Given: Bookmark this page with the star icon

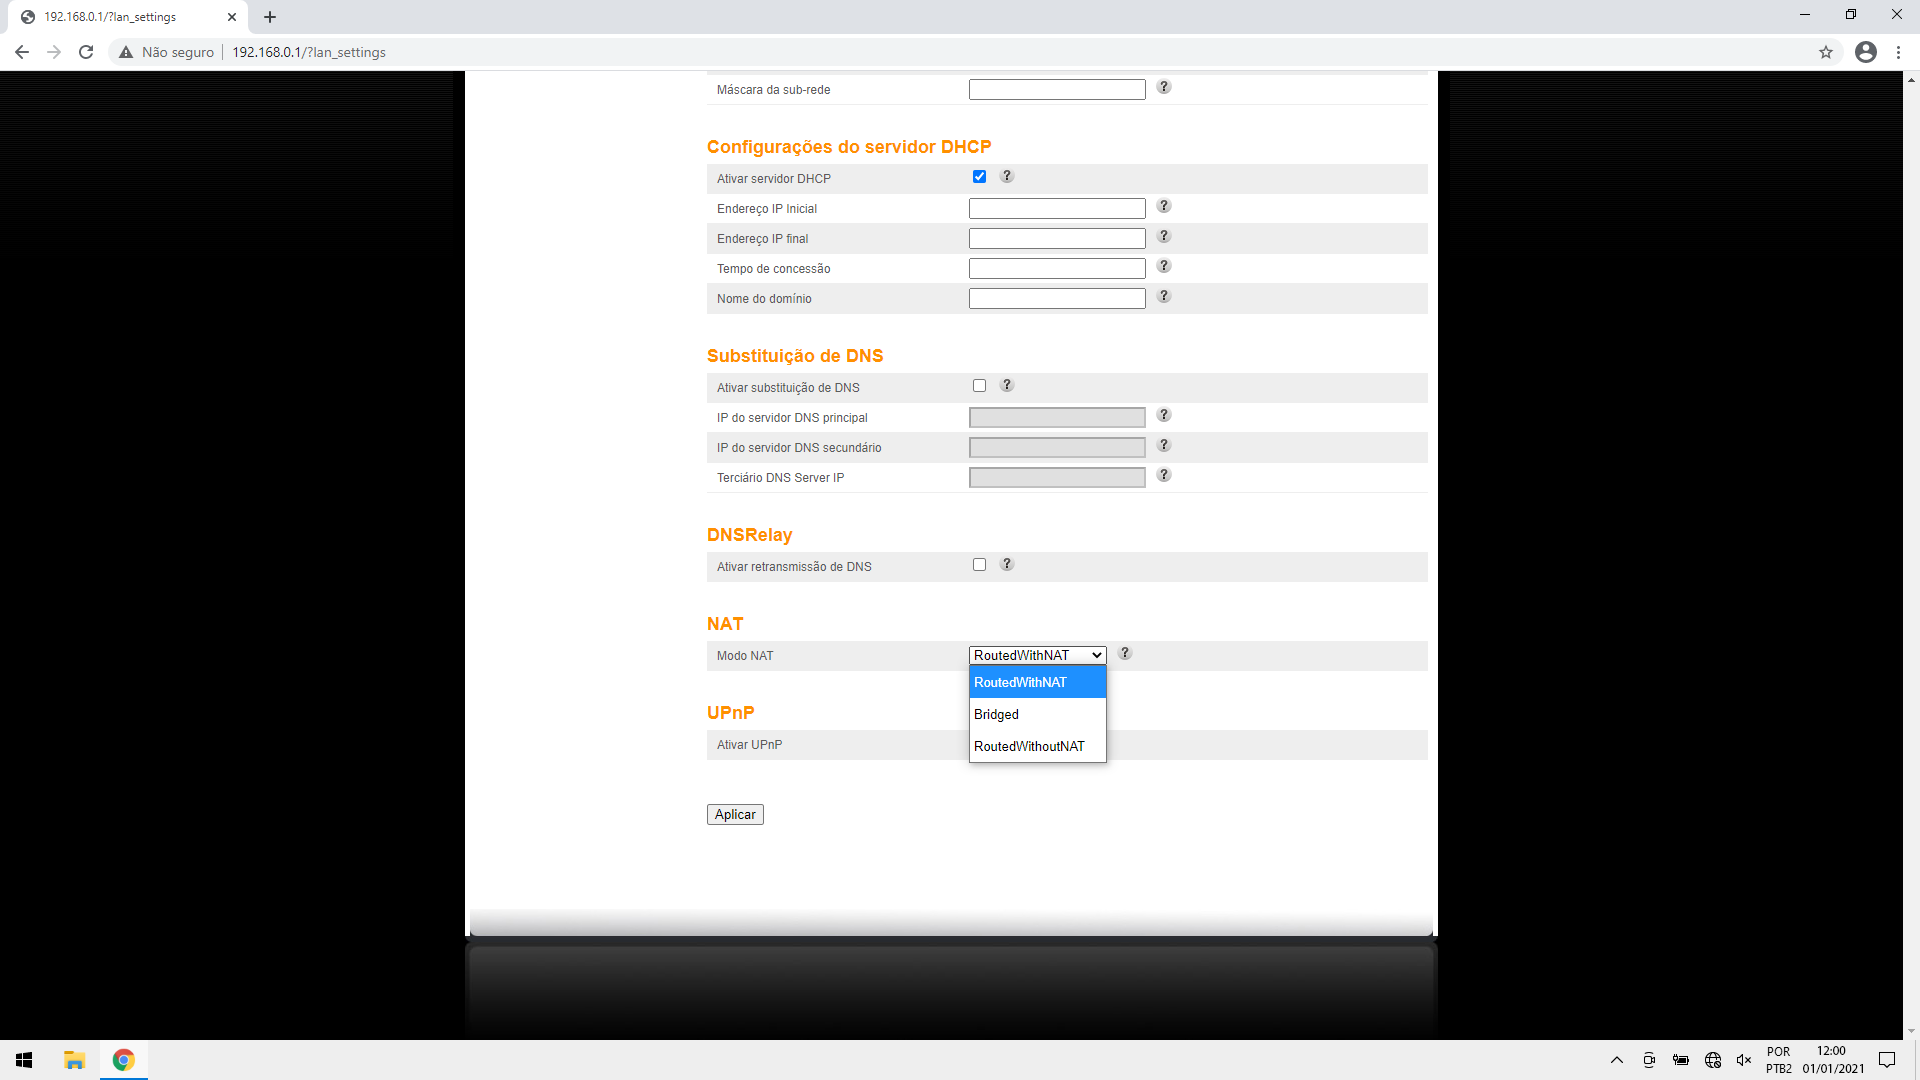Looking at the screenshot, I should click(1826, 52).
